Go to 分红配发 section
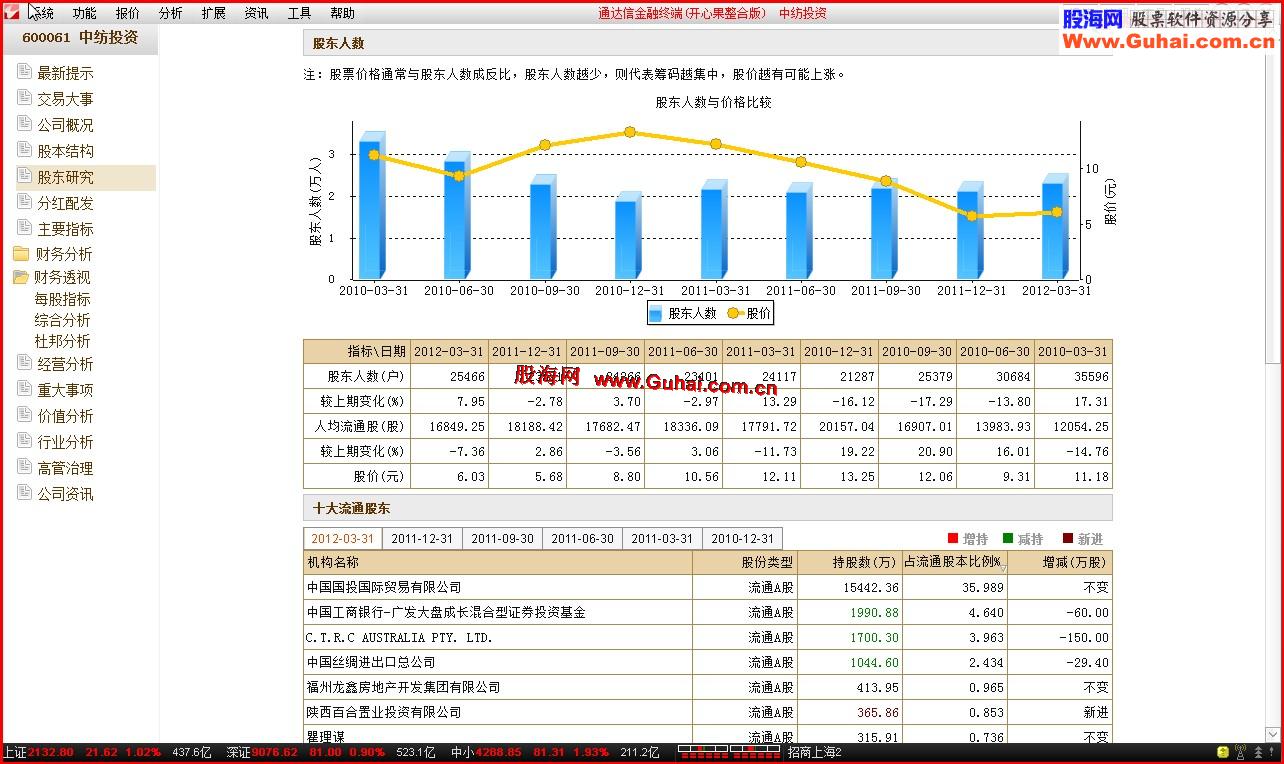Viewport: 1284px width, 764px height. click(65, 203)
